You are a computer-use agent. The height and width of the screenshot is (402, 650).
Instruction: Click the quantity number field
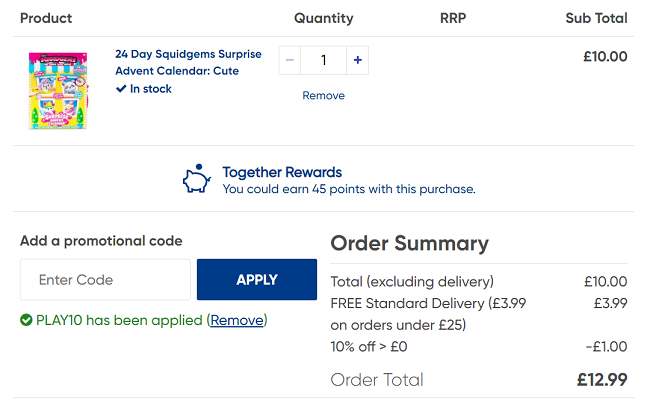coord(324,60)
